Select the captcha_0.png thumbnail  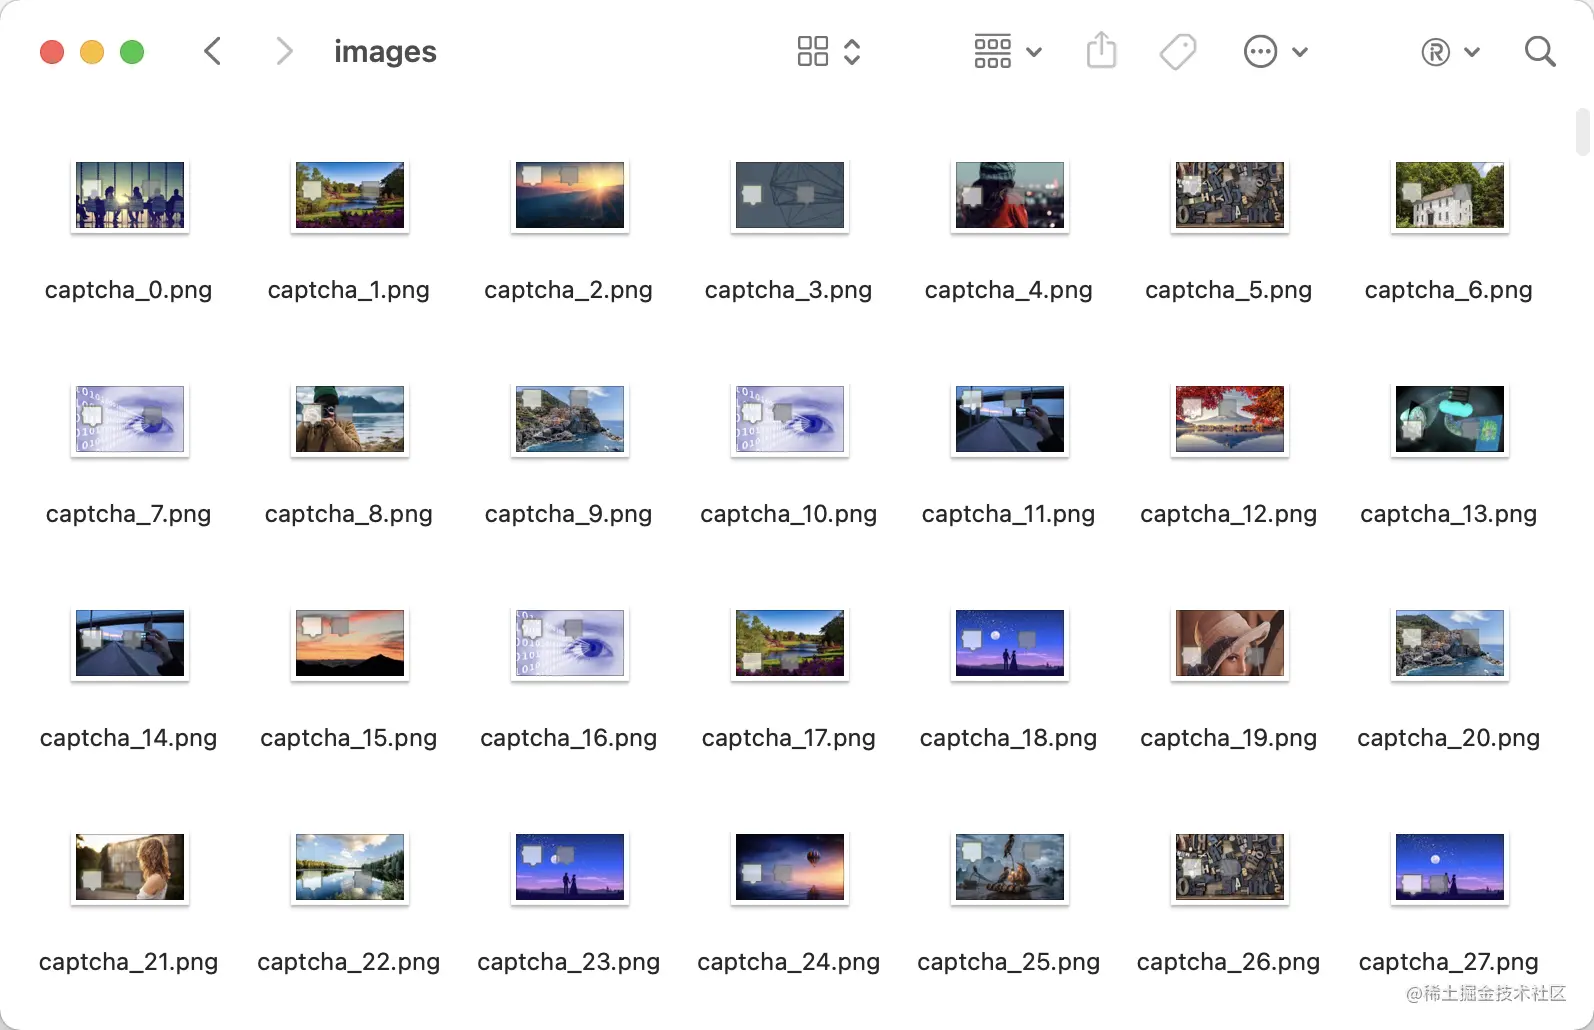[x=130, y=195]
